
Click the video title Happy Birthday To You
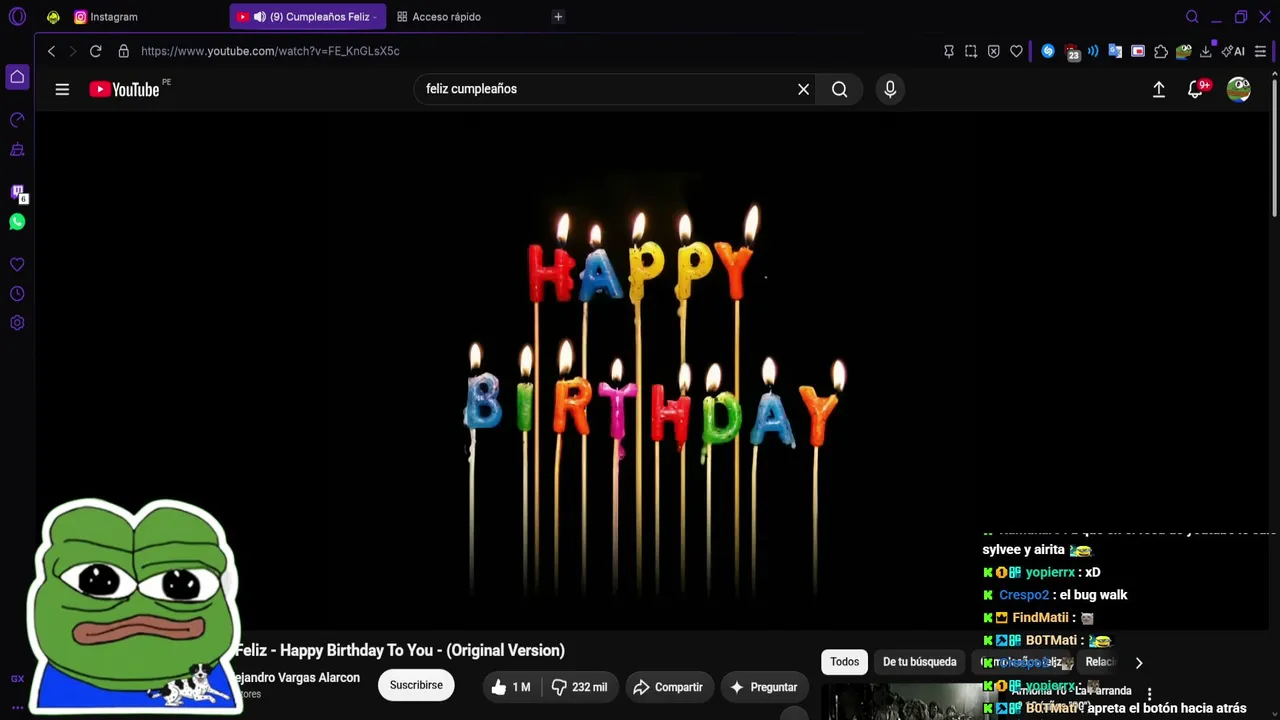click(400, 650)
